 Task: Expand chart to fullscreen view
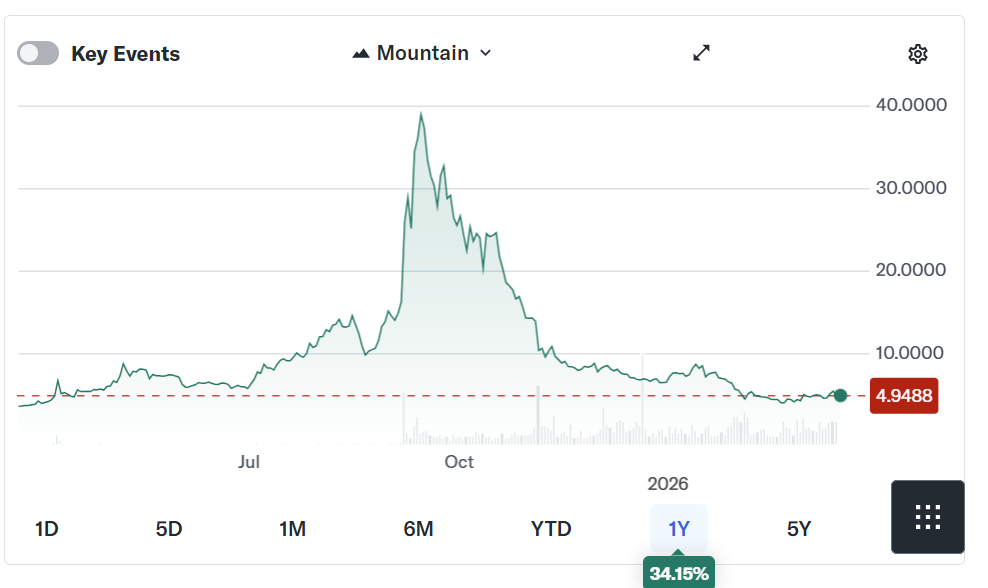point(702,52)
